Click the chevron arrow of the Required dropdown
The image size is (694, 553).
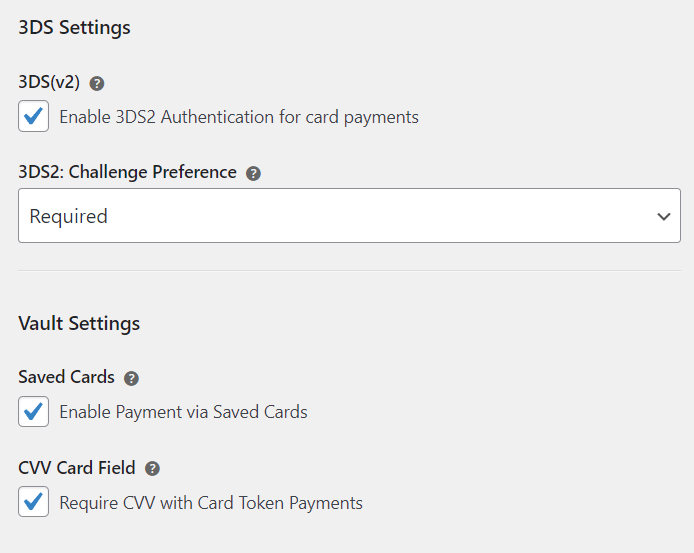(663, 216)
